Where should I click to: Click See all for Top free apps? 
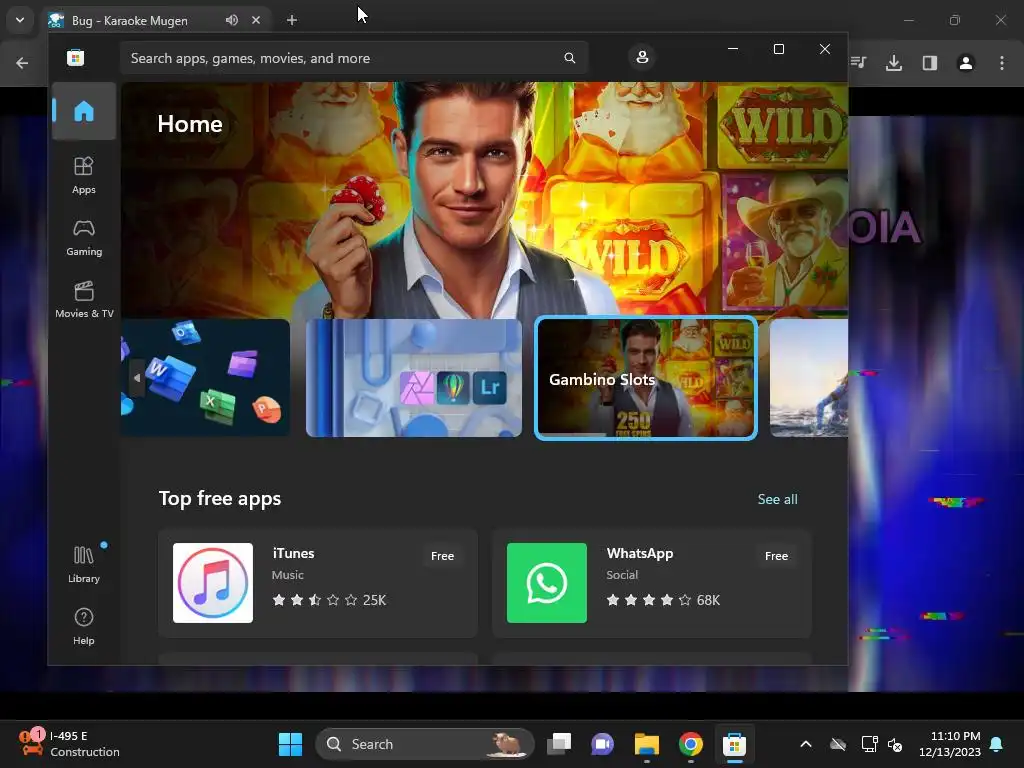tap(777, 499)
